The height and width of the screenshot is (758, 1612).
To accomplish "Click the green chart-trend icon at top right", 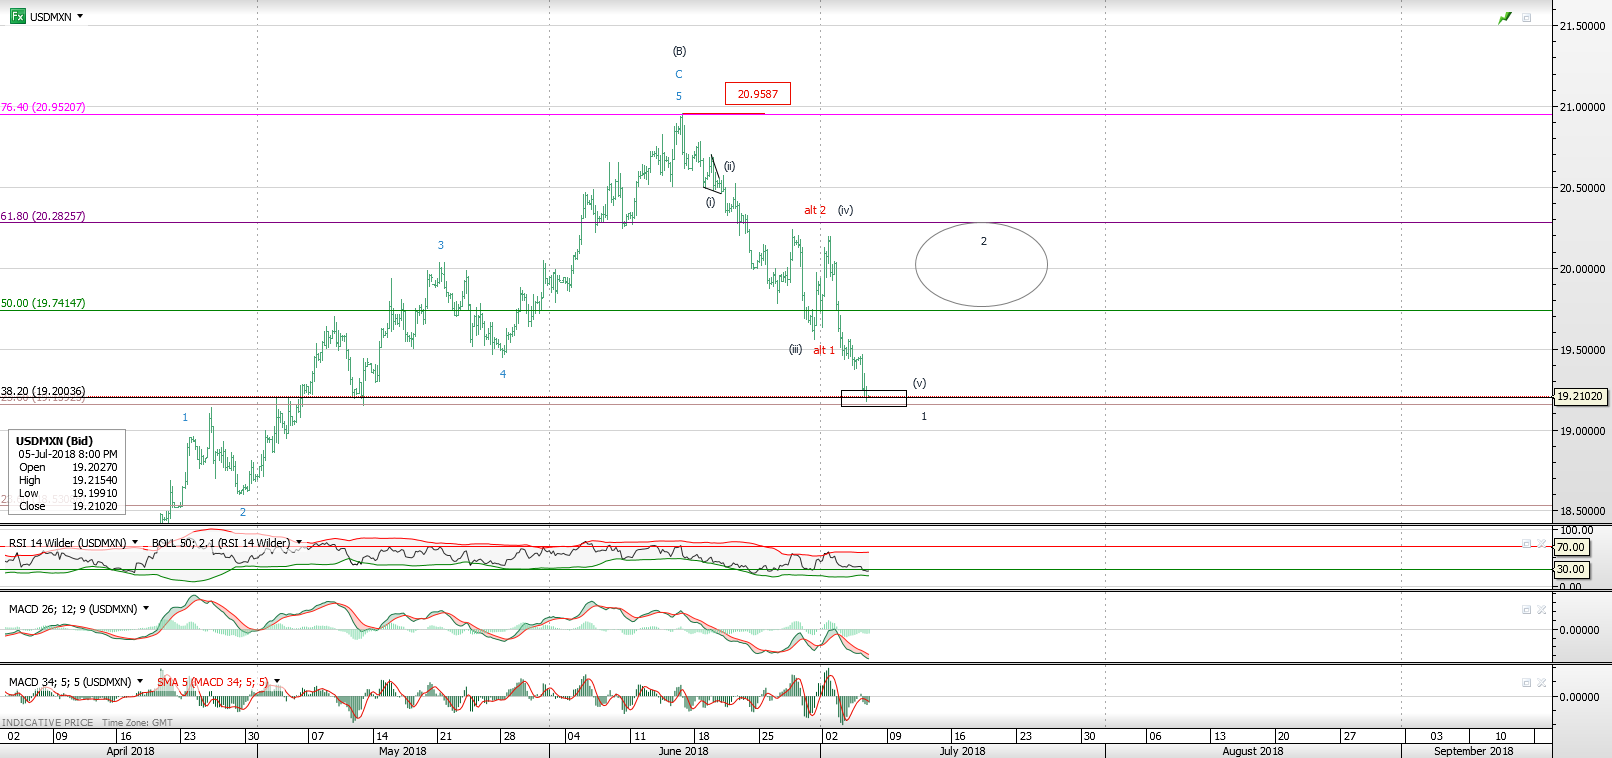I will tap(1504, 18).
